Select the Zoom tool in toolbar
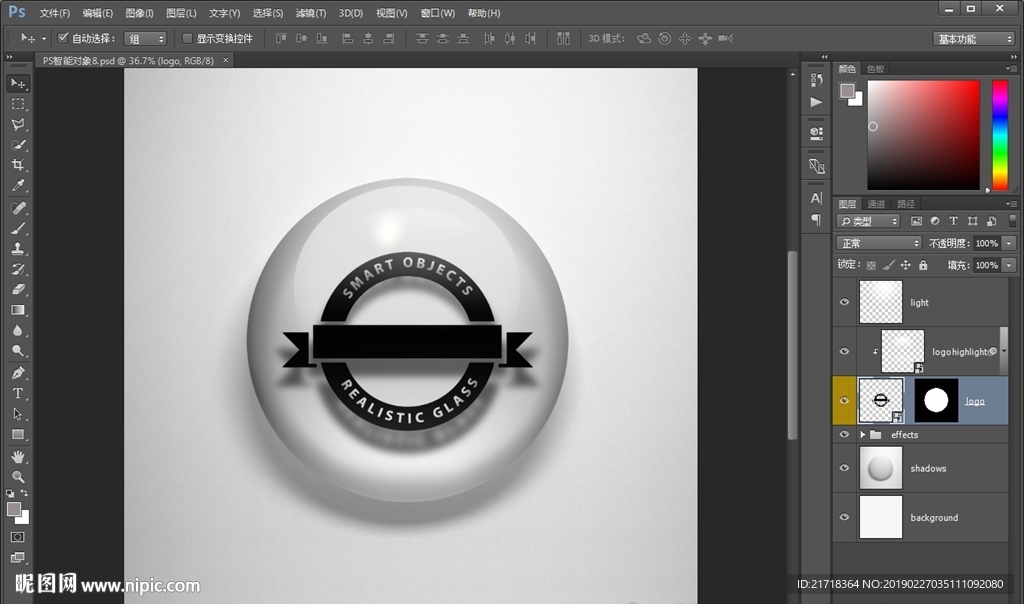Image resolution: width=1024 pixels, height=604 pixels. pos(18,476)
